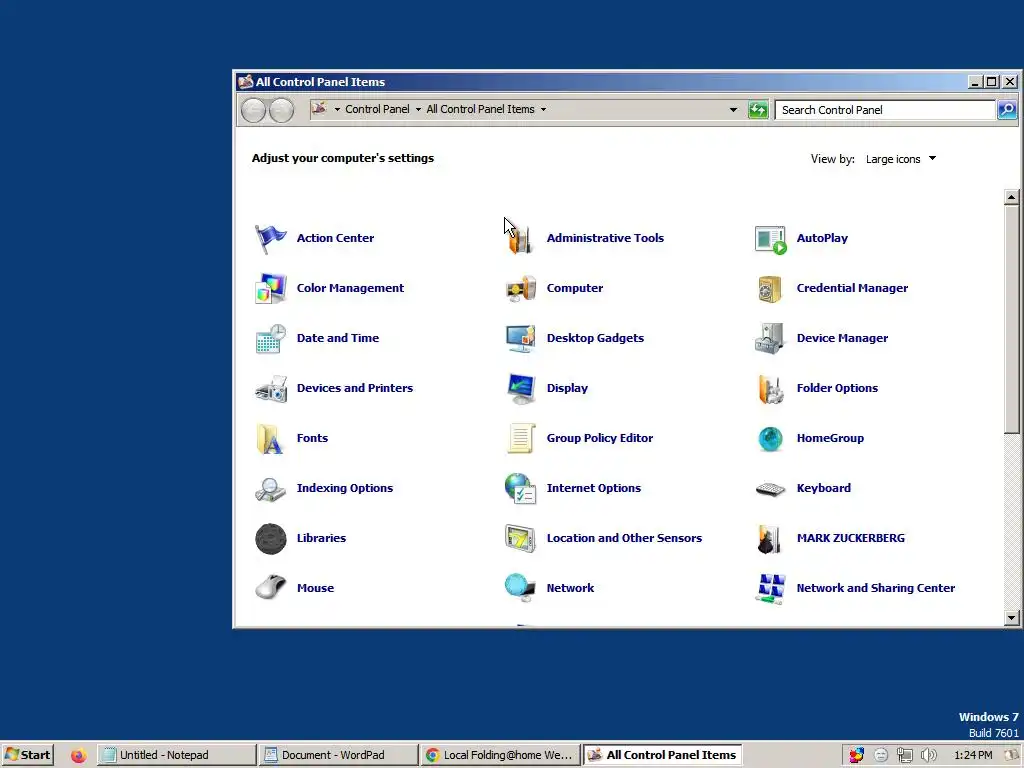
Task: Expand the arrow before Control Panel breadcrumb
Action: click(x=337, y=110)
